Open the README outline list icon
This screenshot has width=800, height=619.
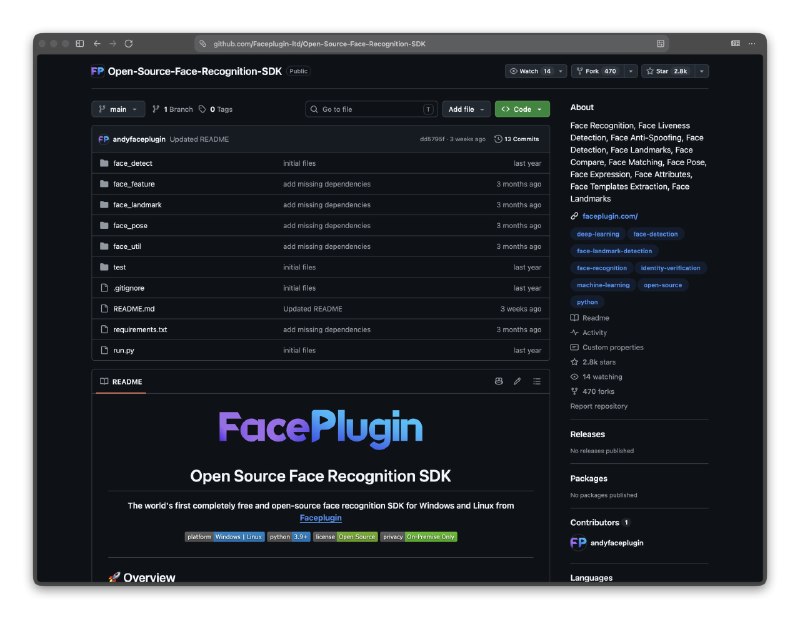tap(537, 381)
